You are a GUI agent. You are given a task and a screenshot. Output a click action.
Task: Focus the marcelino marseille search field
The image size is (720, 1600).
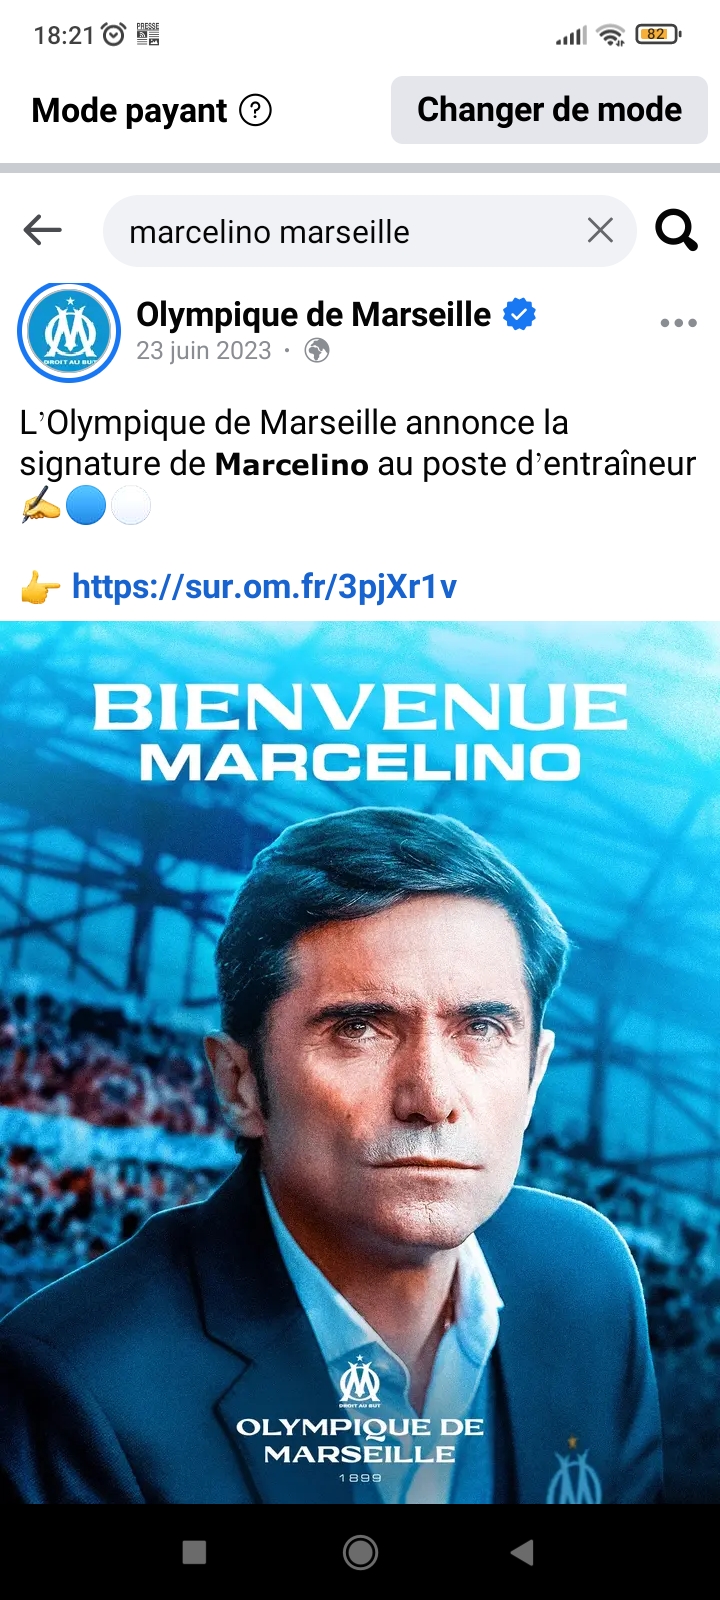tap(369, 231)
